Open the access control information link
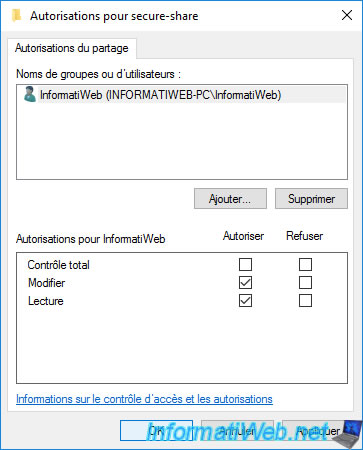 pyautogui.click(x=144, y=399)
